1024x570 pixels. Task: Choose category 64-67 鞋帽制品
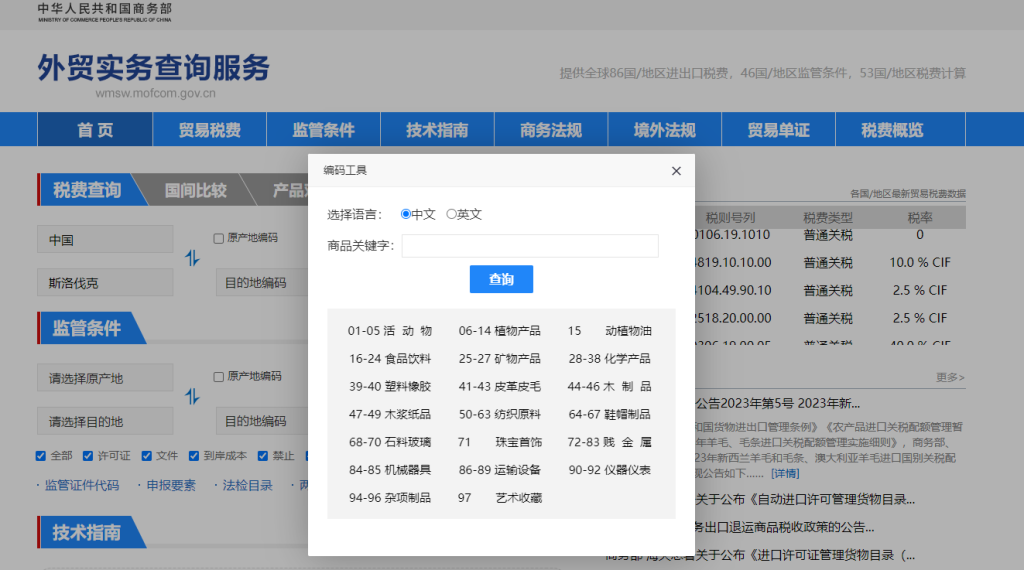click(x=609, y=414)
